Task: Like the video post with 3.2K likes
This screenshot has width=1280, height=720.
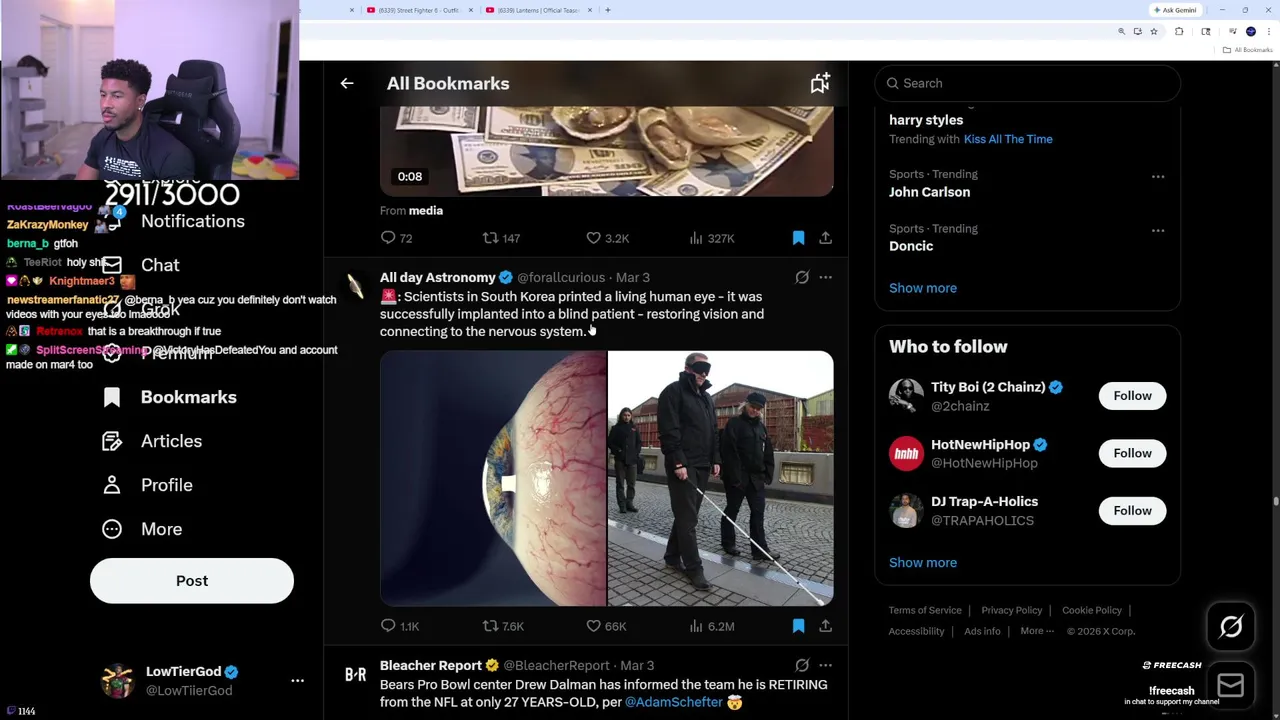Action: (607, 238)
